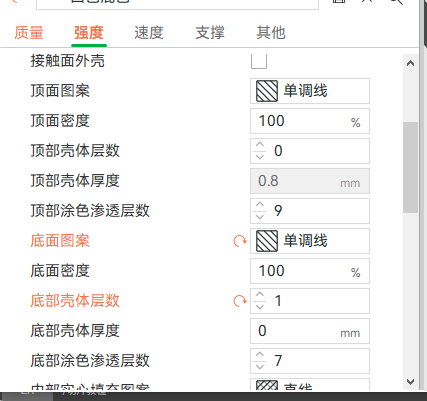The height and width of the screenshot is (401, 427).
Task: Decrease 顶部壳体层数 with down arrow
Action: [x=260, y=157]
